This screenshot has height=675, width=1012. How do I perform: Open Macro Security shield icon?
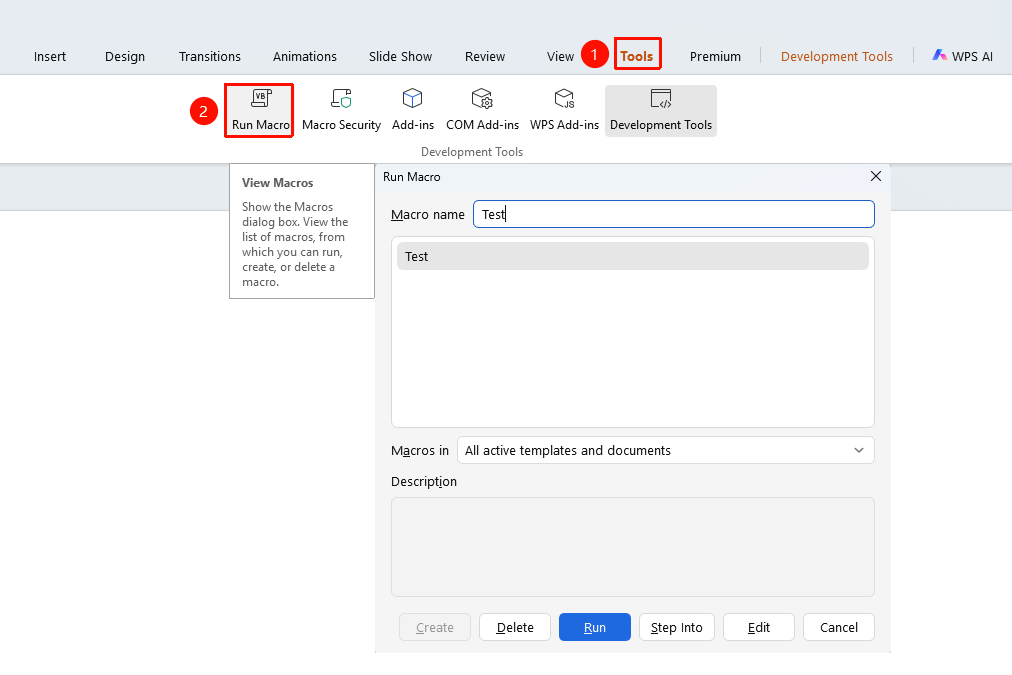[x=341, y=99]
